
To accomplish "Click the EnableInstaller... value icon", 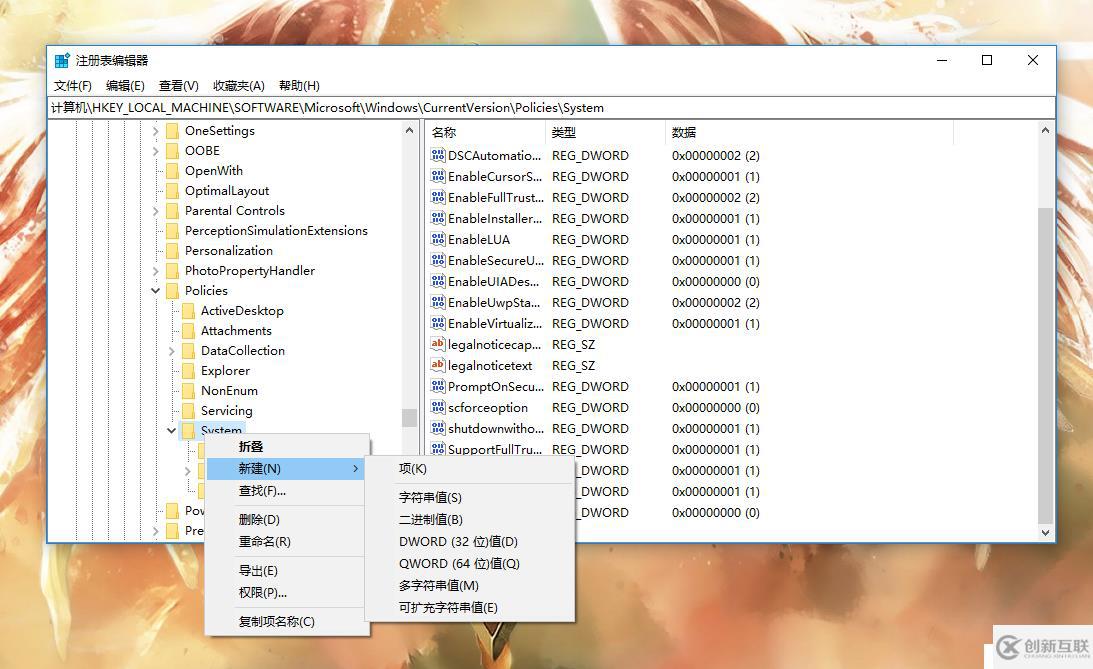I will click(x=438, y=217).
